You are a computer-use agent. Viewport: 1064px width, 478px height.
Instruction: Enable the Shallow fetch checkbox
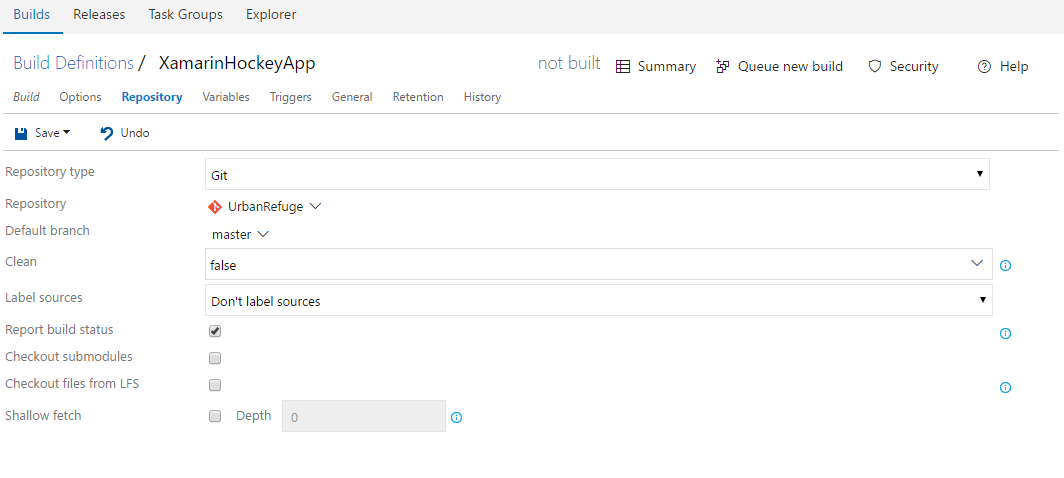click(215, 416)
